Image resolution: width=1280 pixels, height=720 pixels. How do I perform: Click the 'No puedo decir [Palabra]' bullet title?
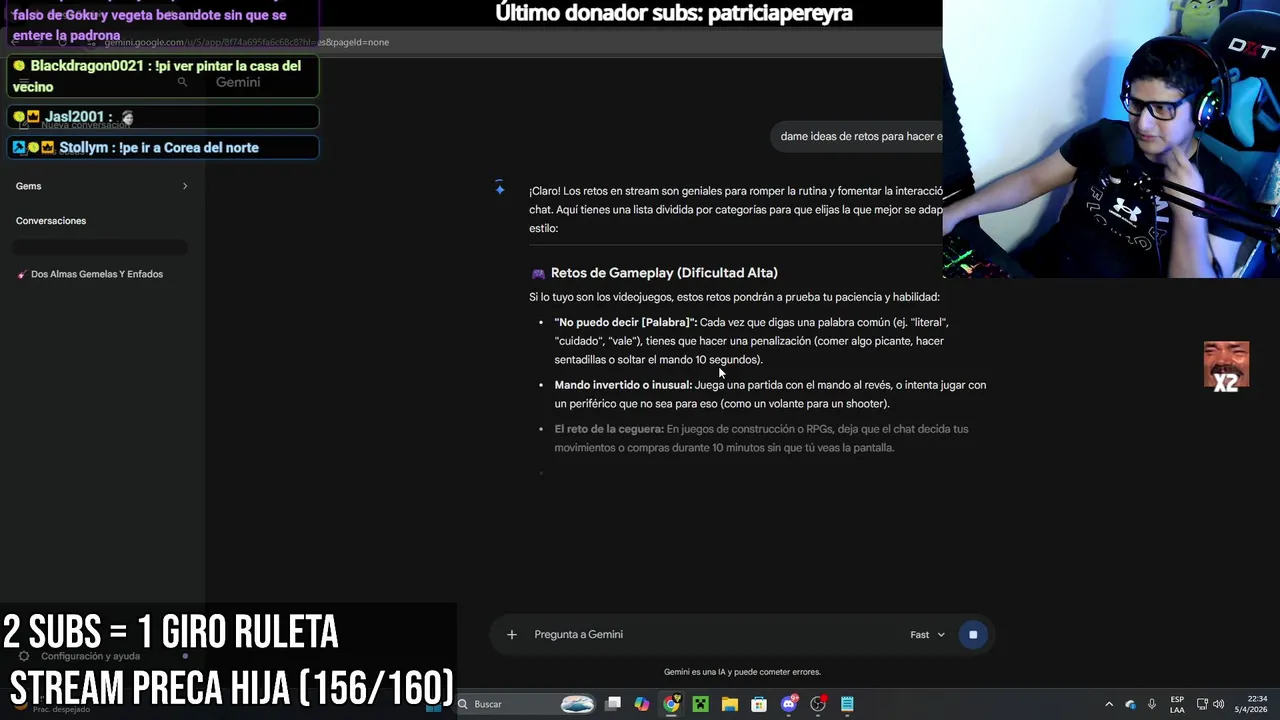[626, 322]
